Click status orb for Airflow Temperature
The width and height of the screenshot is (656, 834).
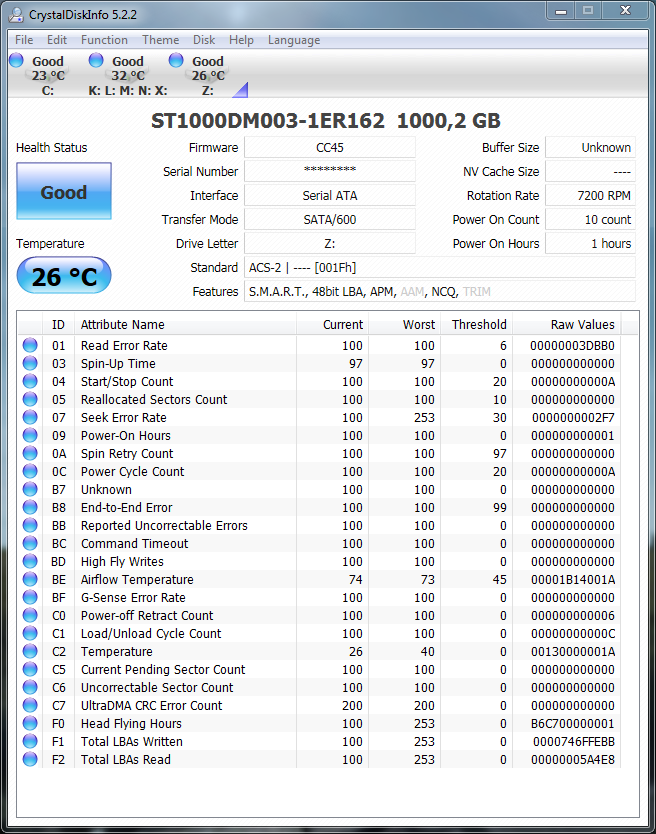(x=30, y=579)
